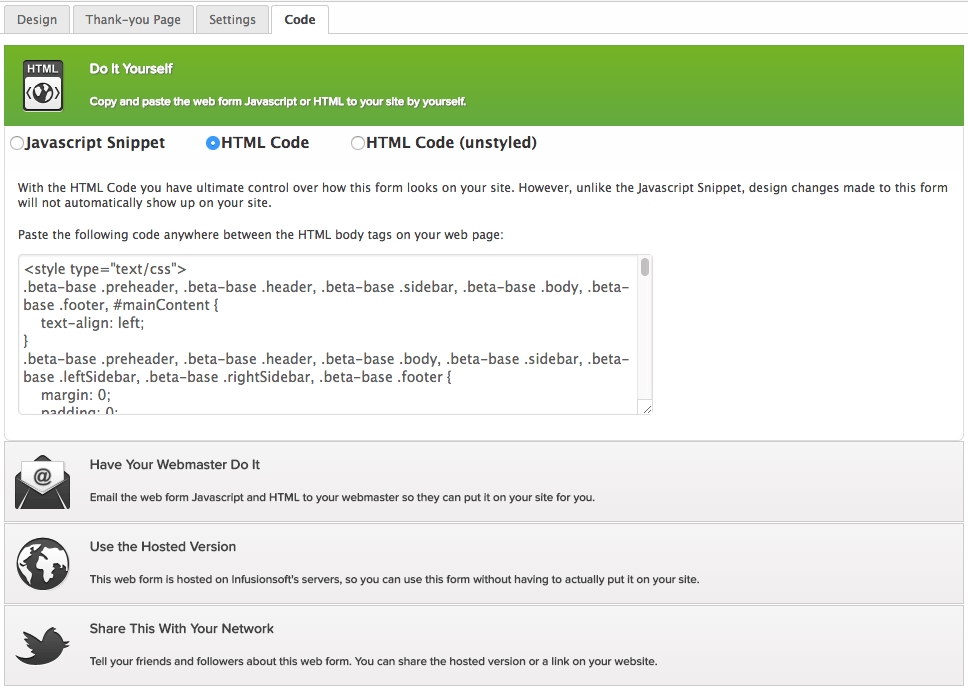Image resolution: width=968 pixels, height=688 pixels.
Task: Open the Thank-you Page tab
Action: (133, 19)
